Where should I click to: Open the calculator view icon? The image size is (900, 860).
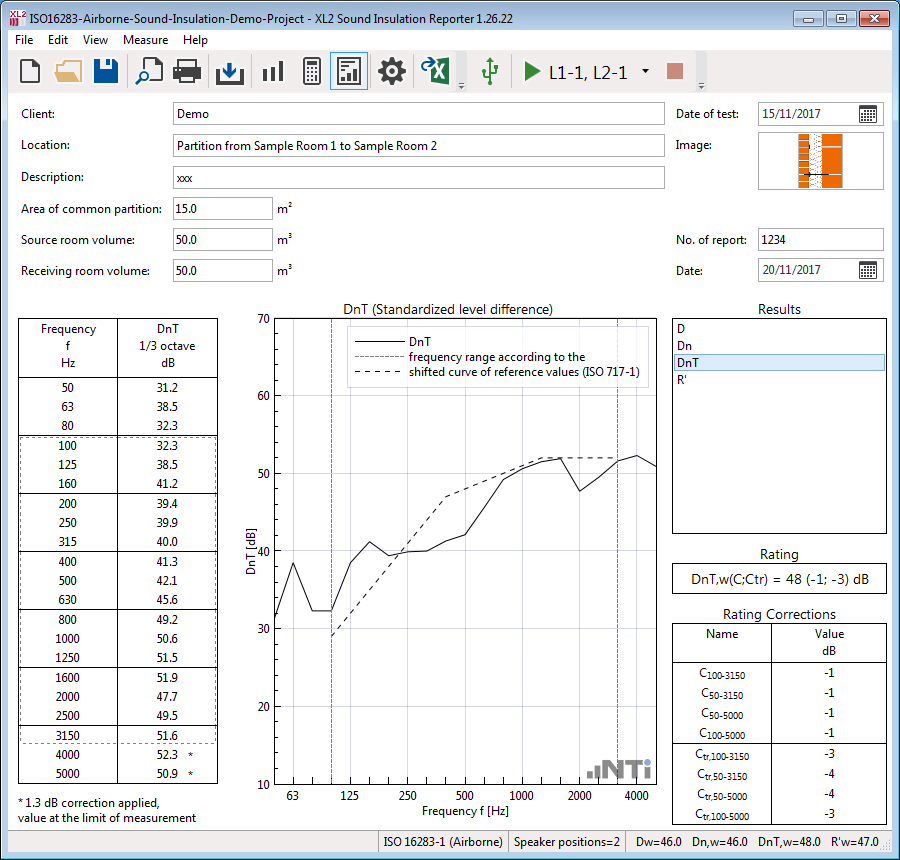[311, 72]
